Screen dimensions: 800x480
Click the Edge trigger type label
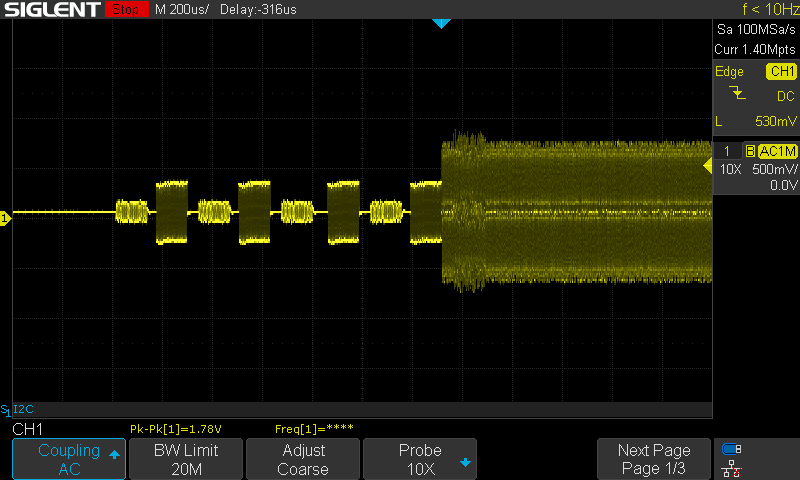pyautogui.click(x=729, y=72)
